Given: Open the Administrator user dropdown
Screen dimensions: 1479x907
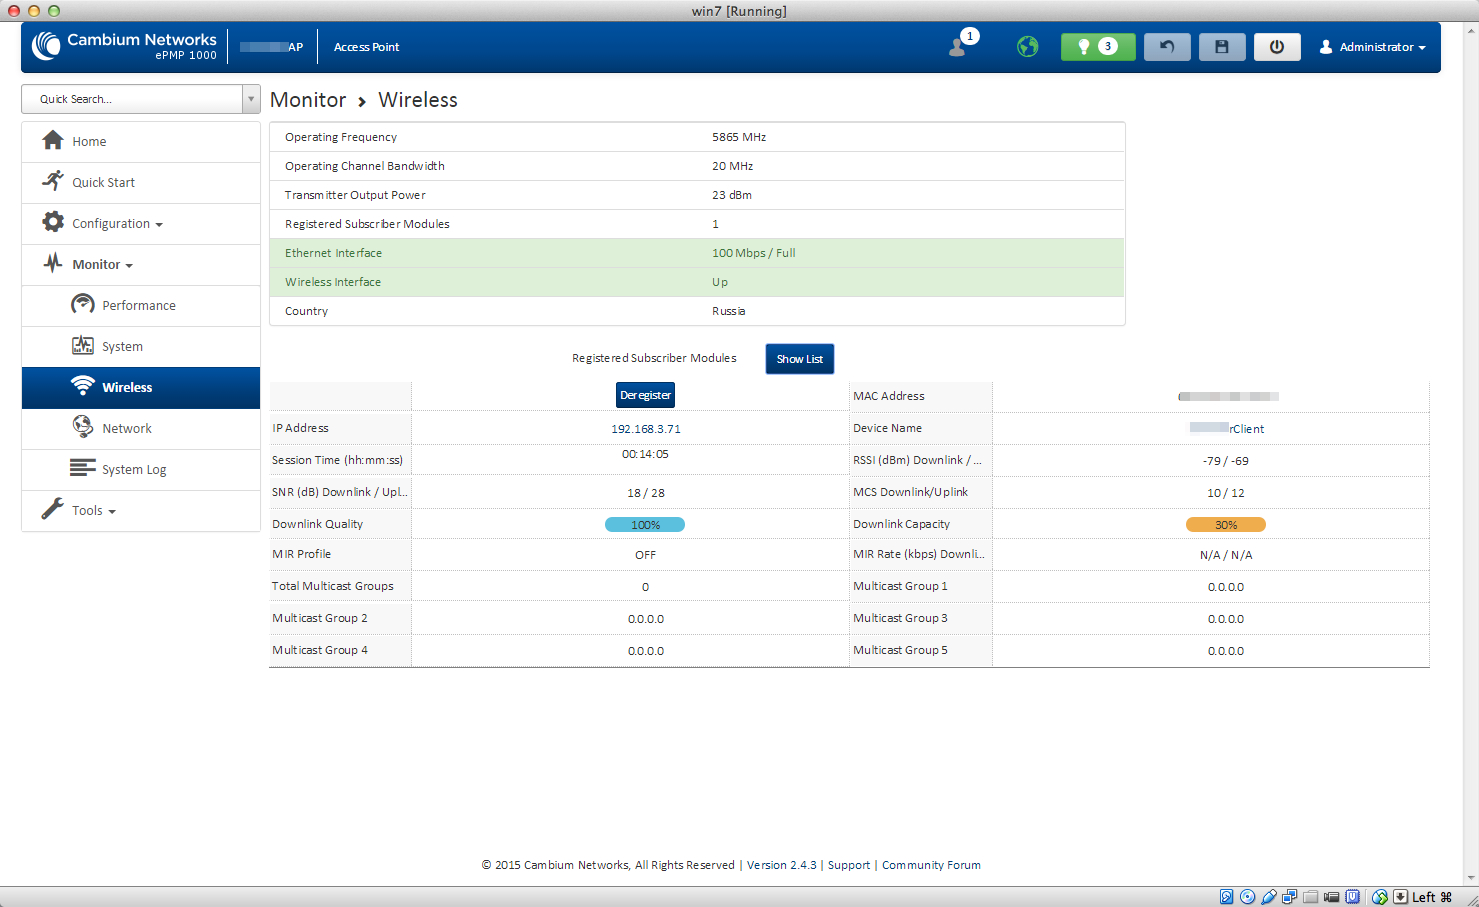Looking at the screenshot, I should click(1373, 47).
